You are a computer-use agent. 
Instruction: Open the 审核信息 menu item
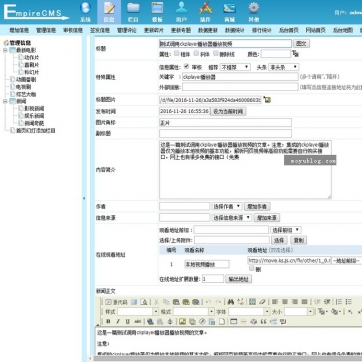coord(73,30)
